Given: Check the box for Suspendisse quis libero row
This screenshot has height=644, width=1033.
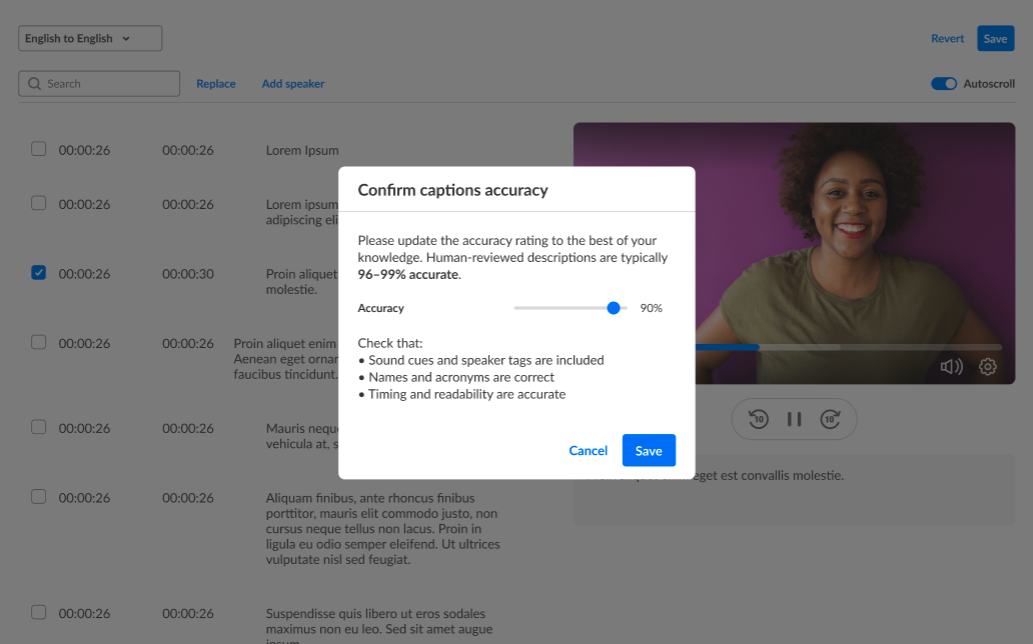Looking at the screenshot, I should (x=39, y=612).
